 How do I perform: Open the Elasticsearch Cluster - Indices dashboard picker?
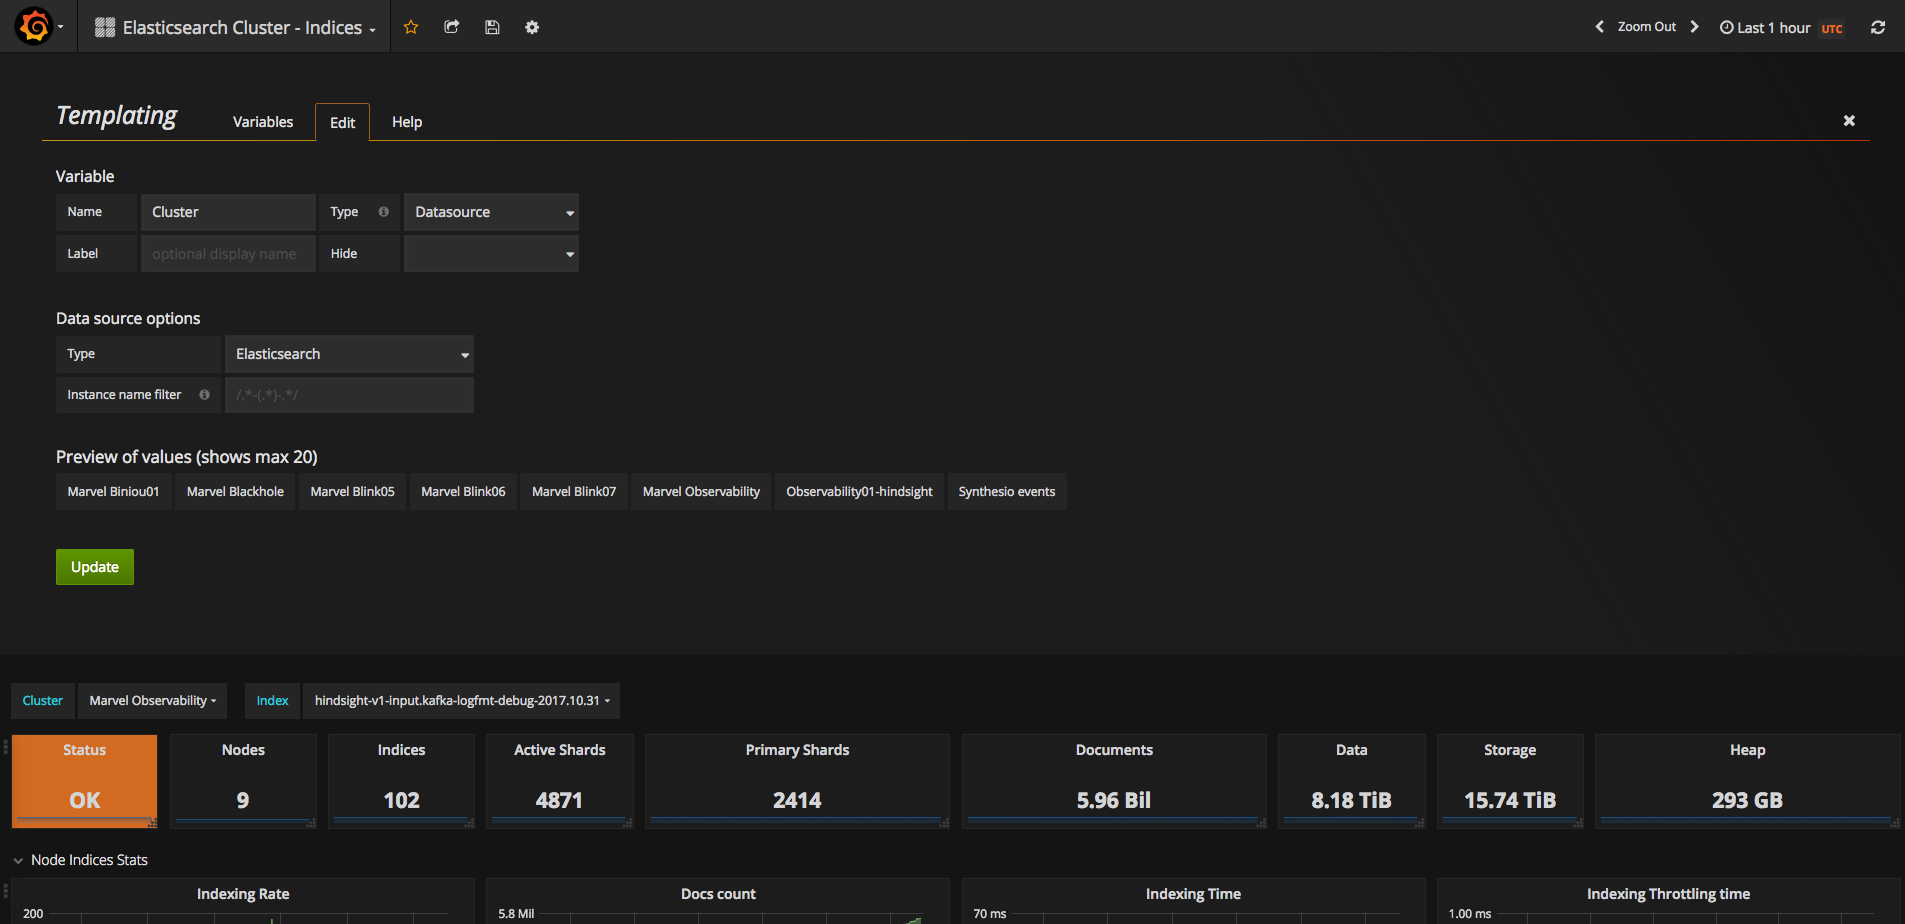235,27
